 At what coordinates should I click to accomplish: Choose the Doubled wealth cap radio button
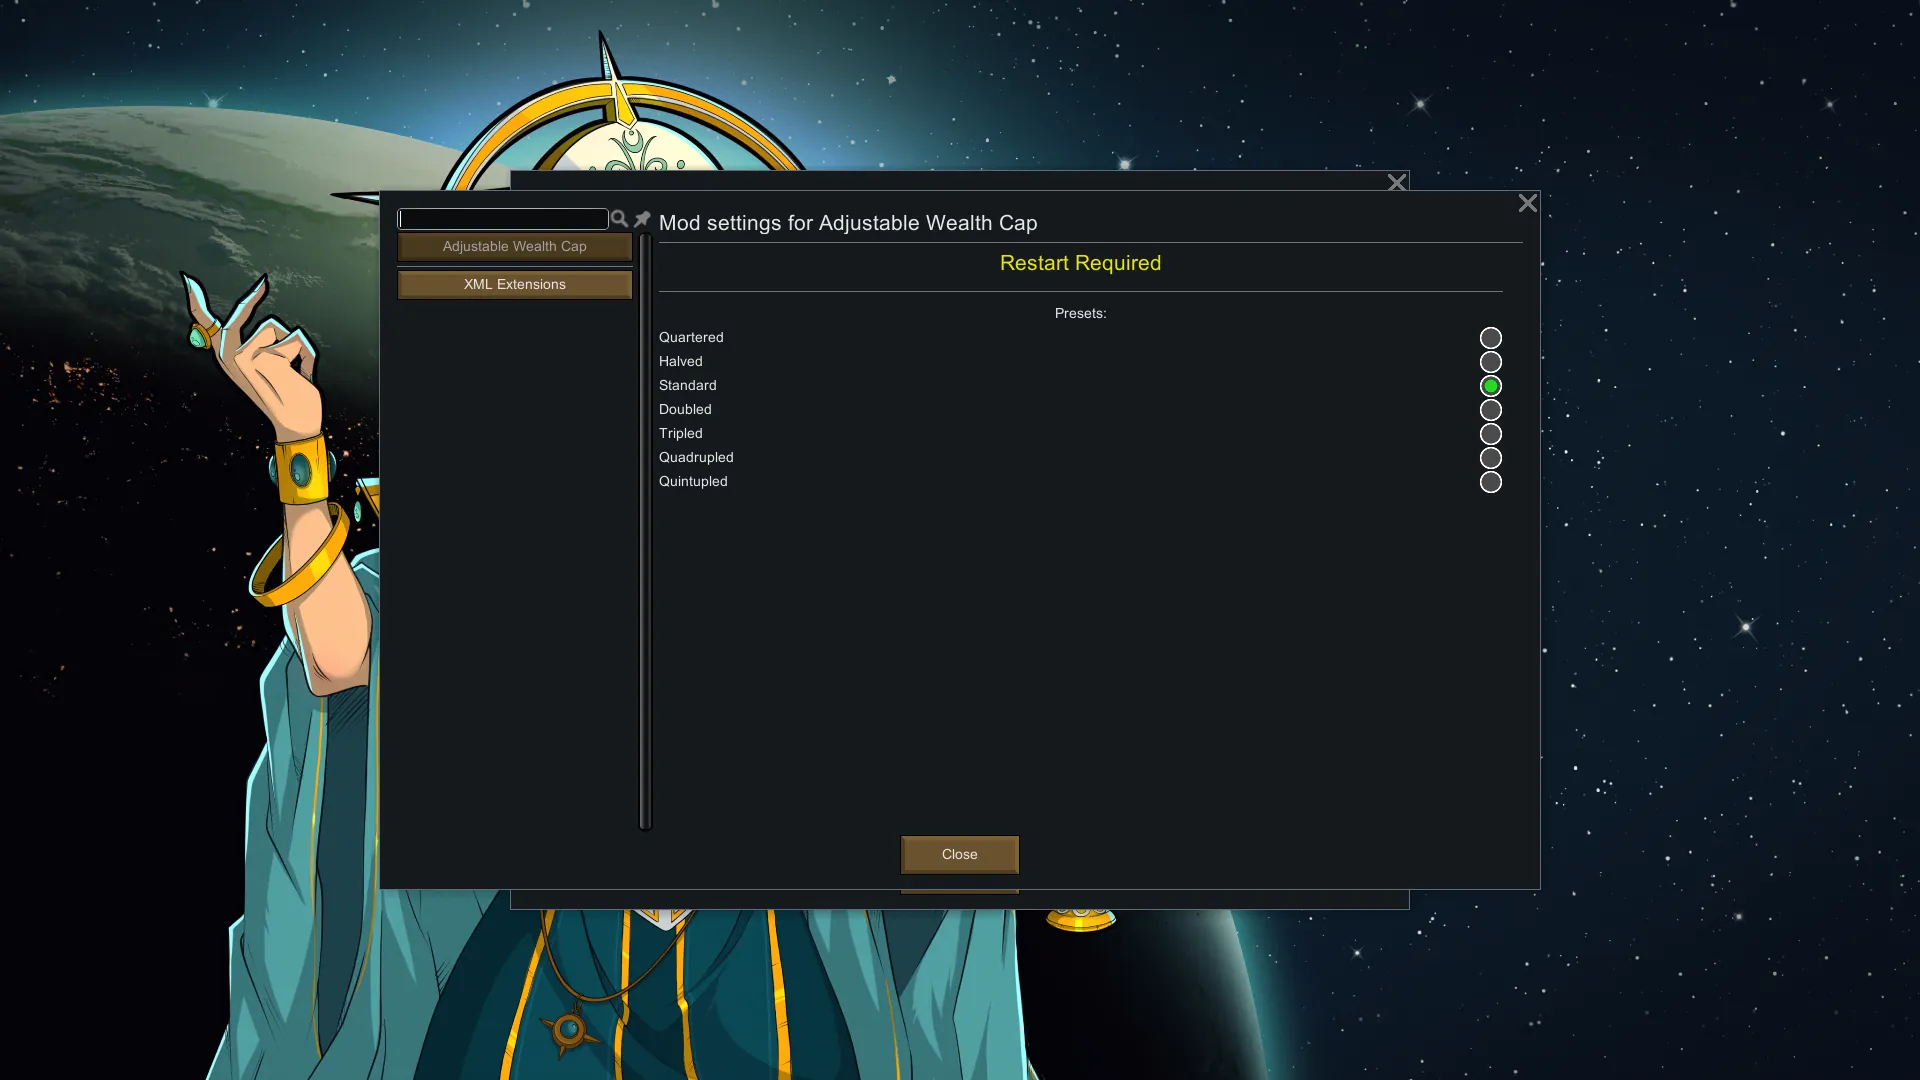(x=1490, y=410)
